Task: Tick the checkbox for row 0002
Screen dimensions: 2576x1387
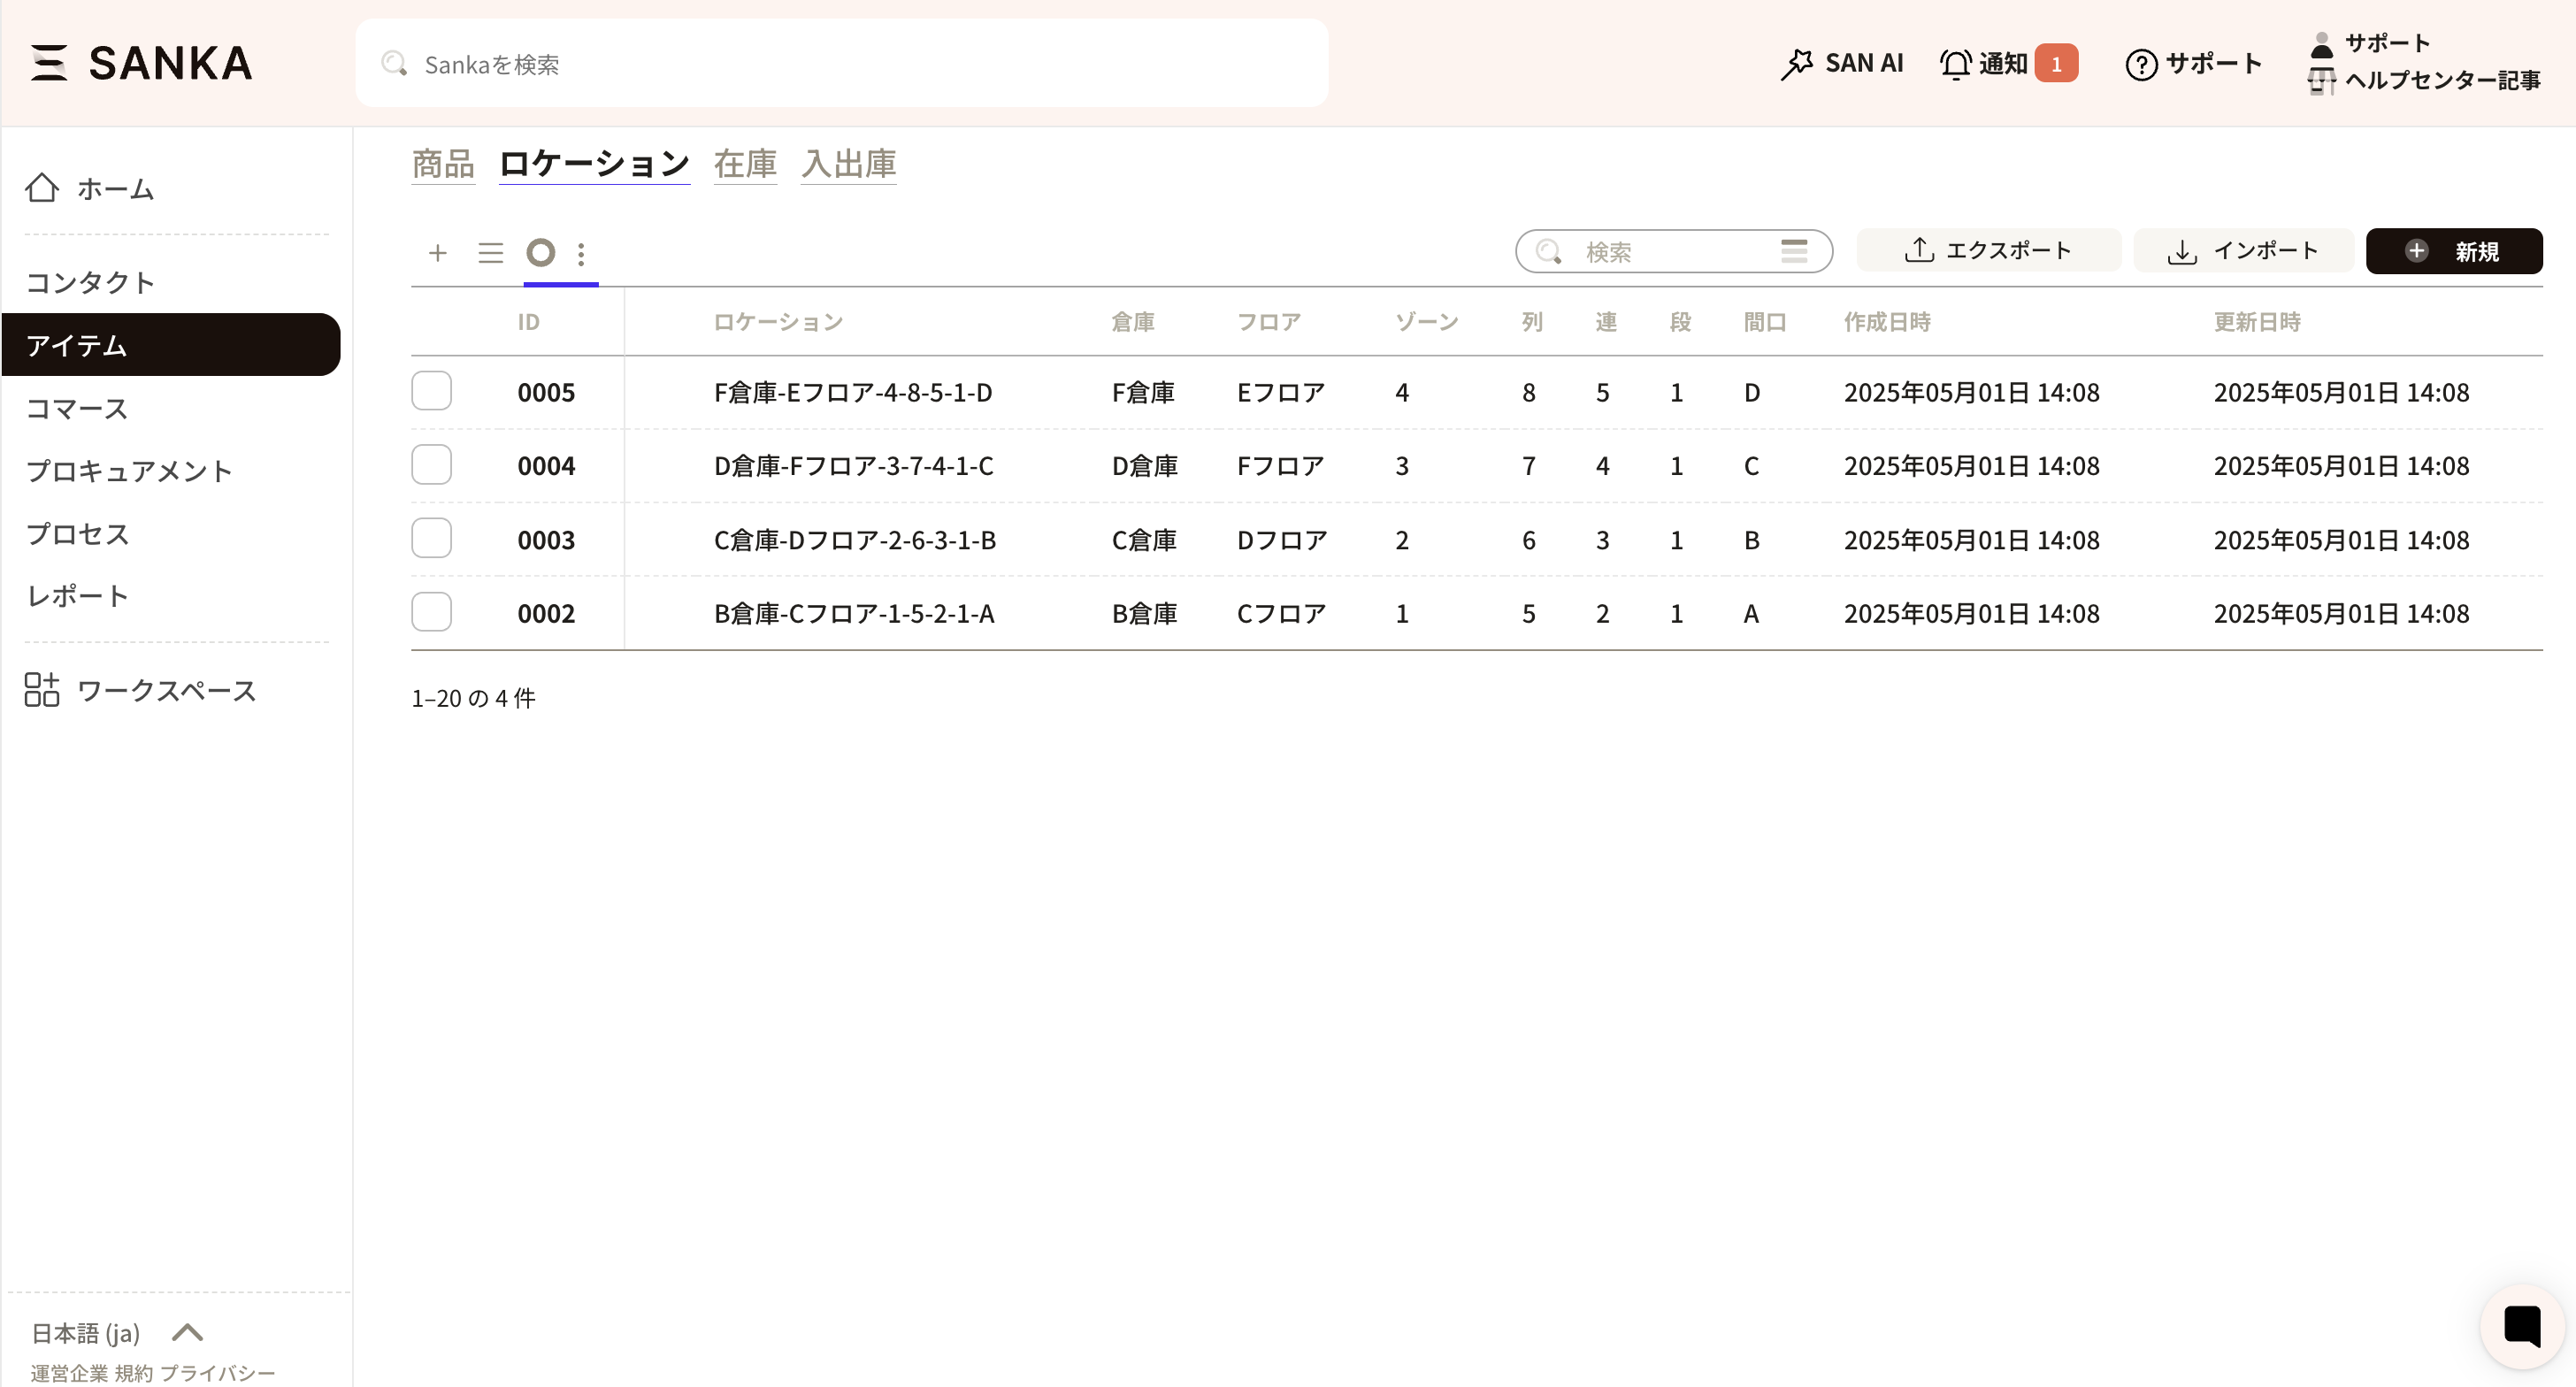Action: pos(431,612)
